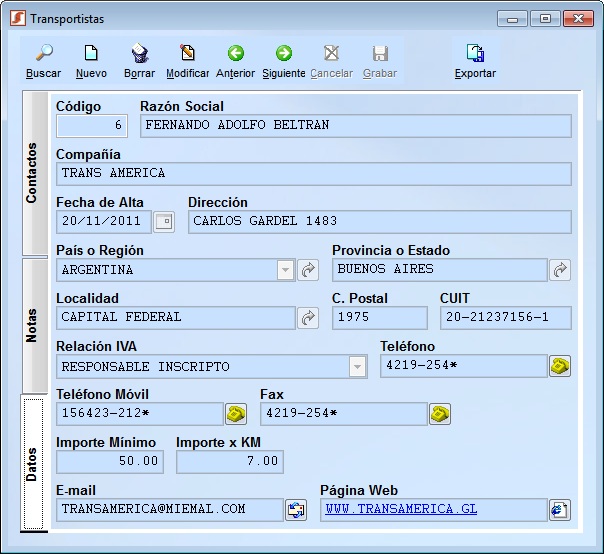This screenshot has width=604, height=554.
Task: Click the CUIT field
Action: pyautogui.click(x=506, y=318)
